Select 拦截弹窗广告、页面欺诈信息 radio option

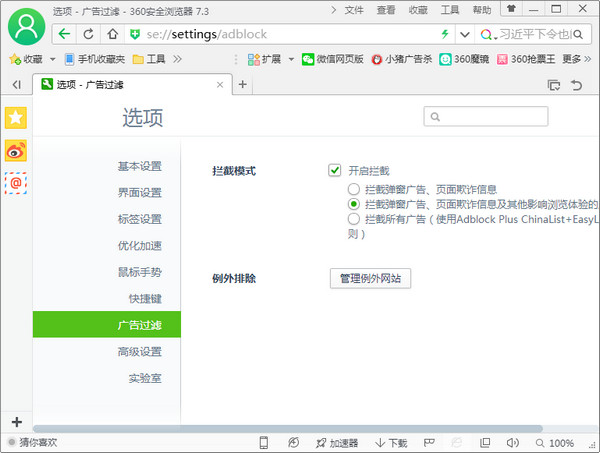coord(354,189)
